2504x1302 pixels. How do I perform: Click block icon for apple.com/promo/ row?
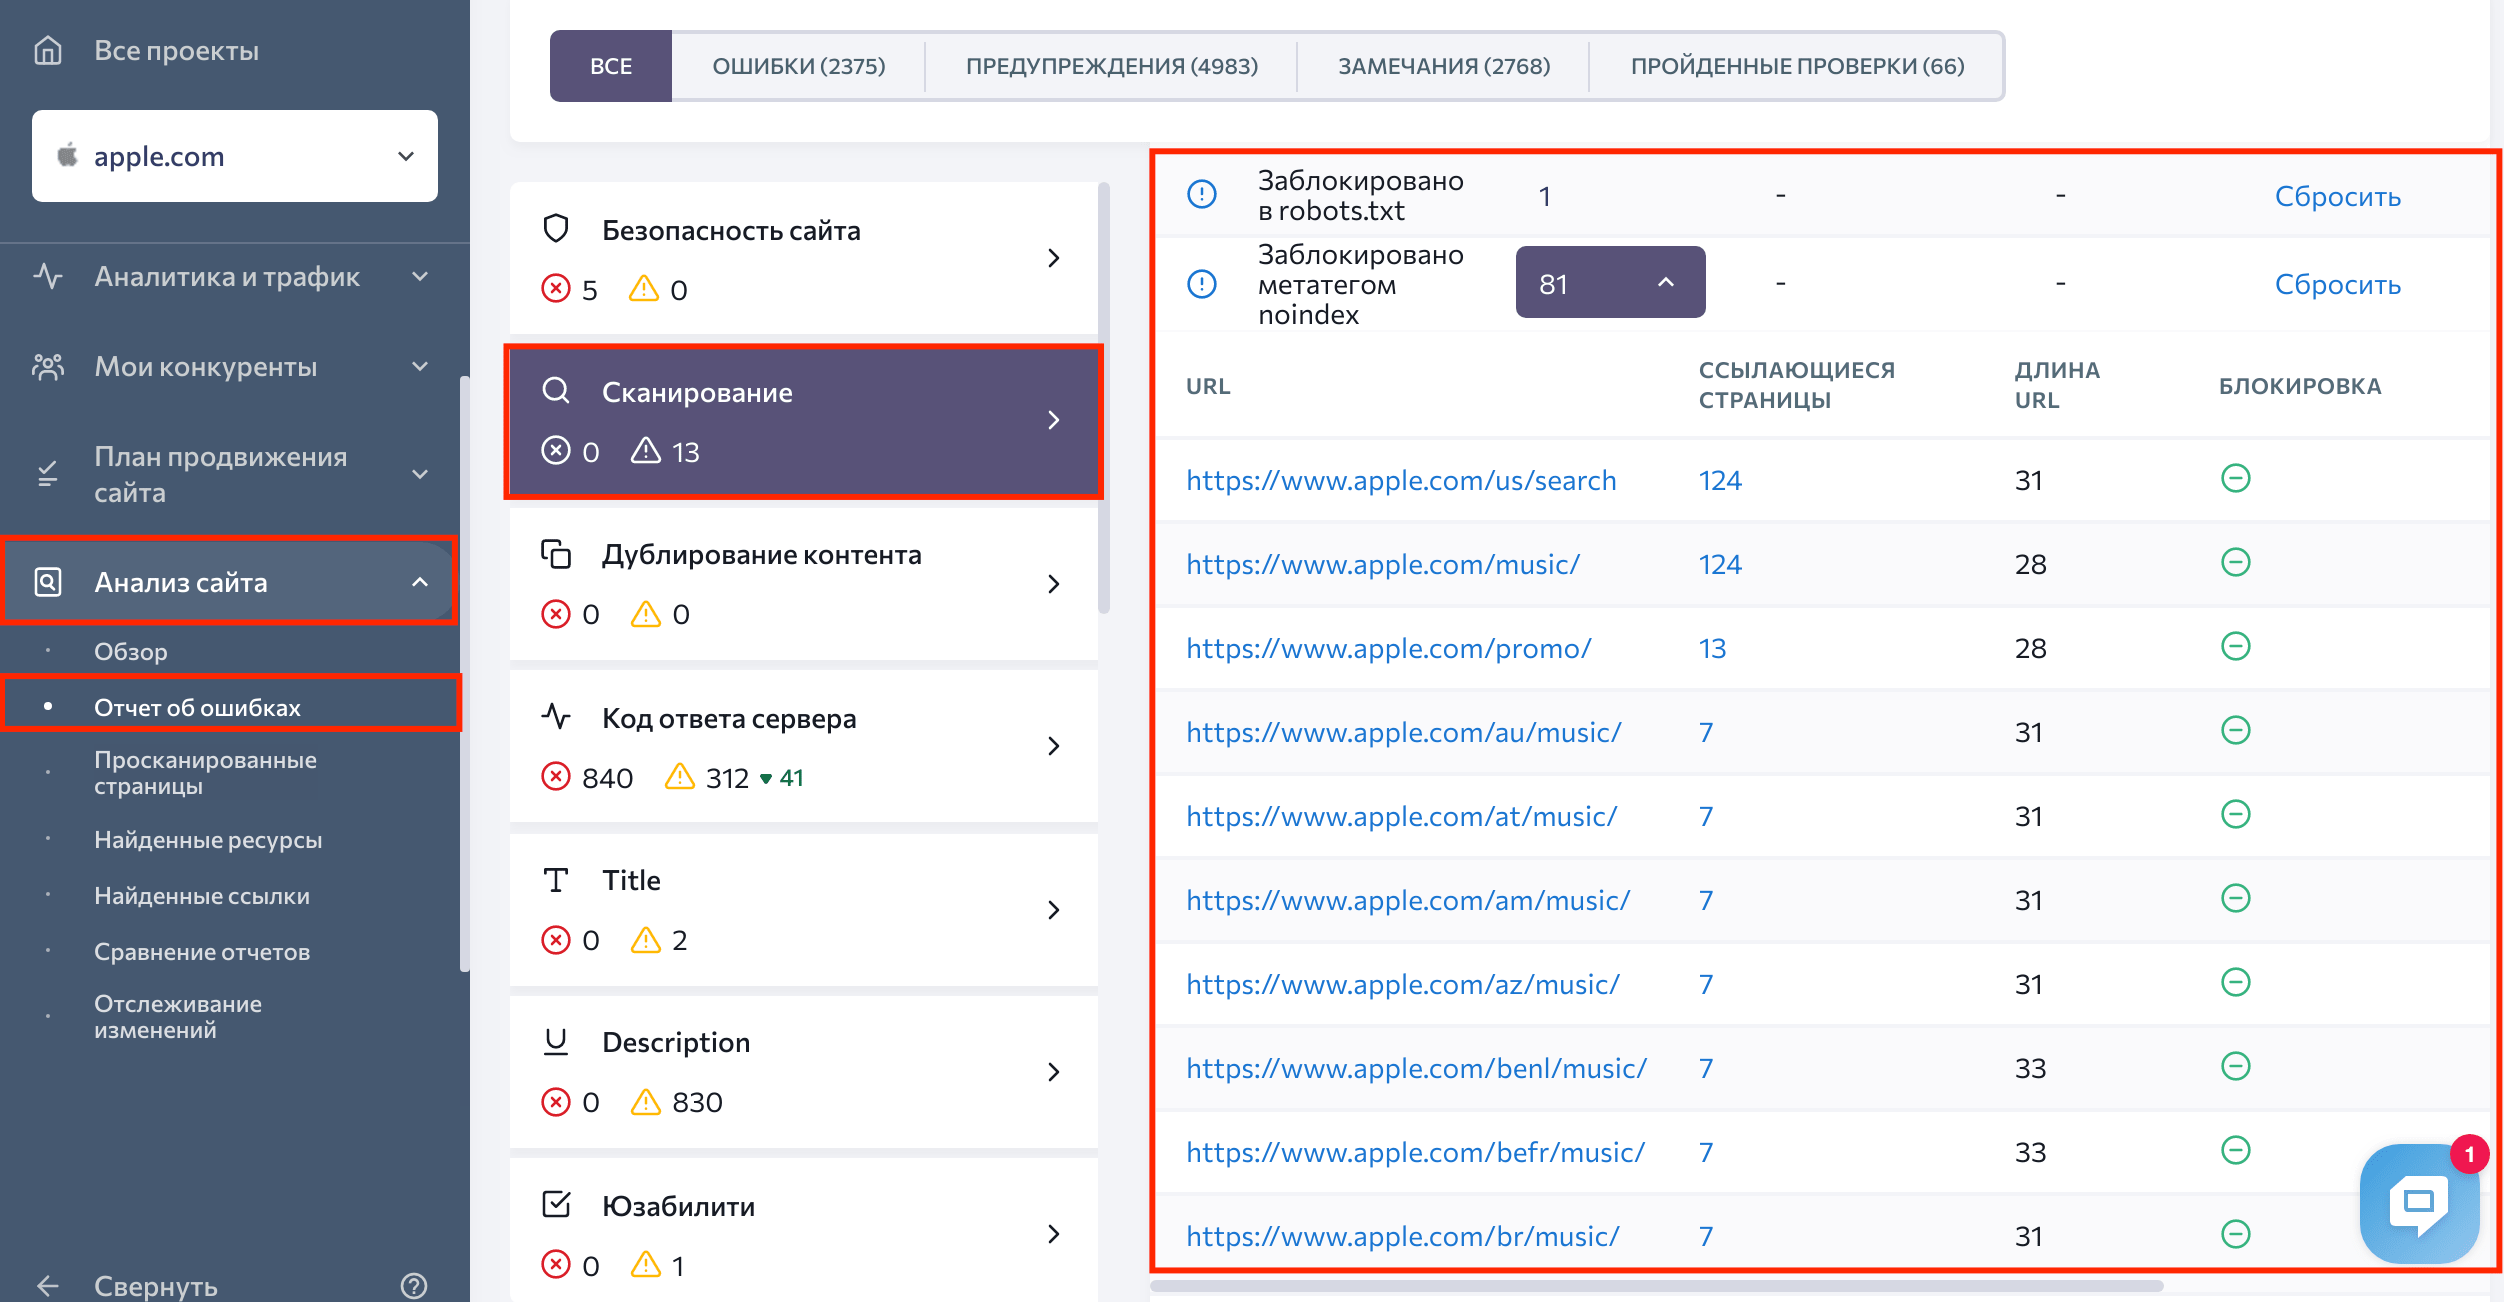tap(2236, 646)
